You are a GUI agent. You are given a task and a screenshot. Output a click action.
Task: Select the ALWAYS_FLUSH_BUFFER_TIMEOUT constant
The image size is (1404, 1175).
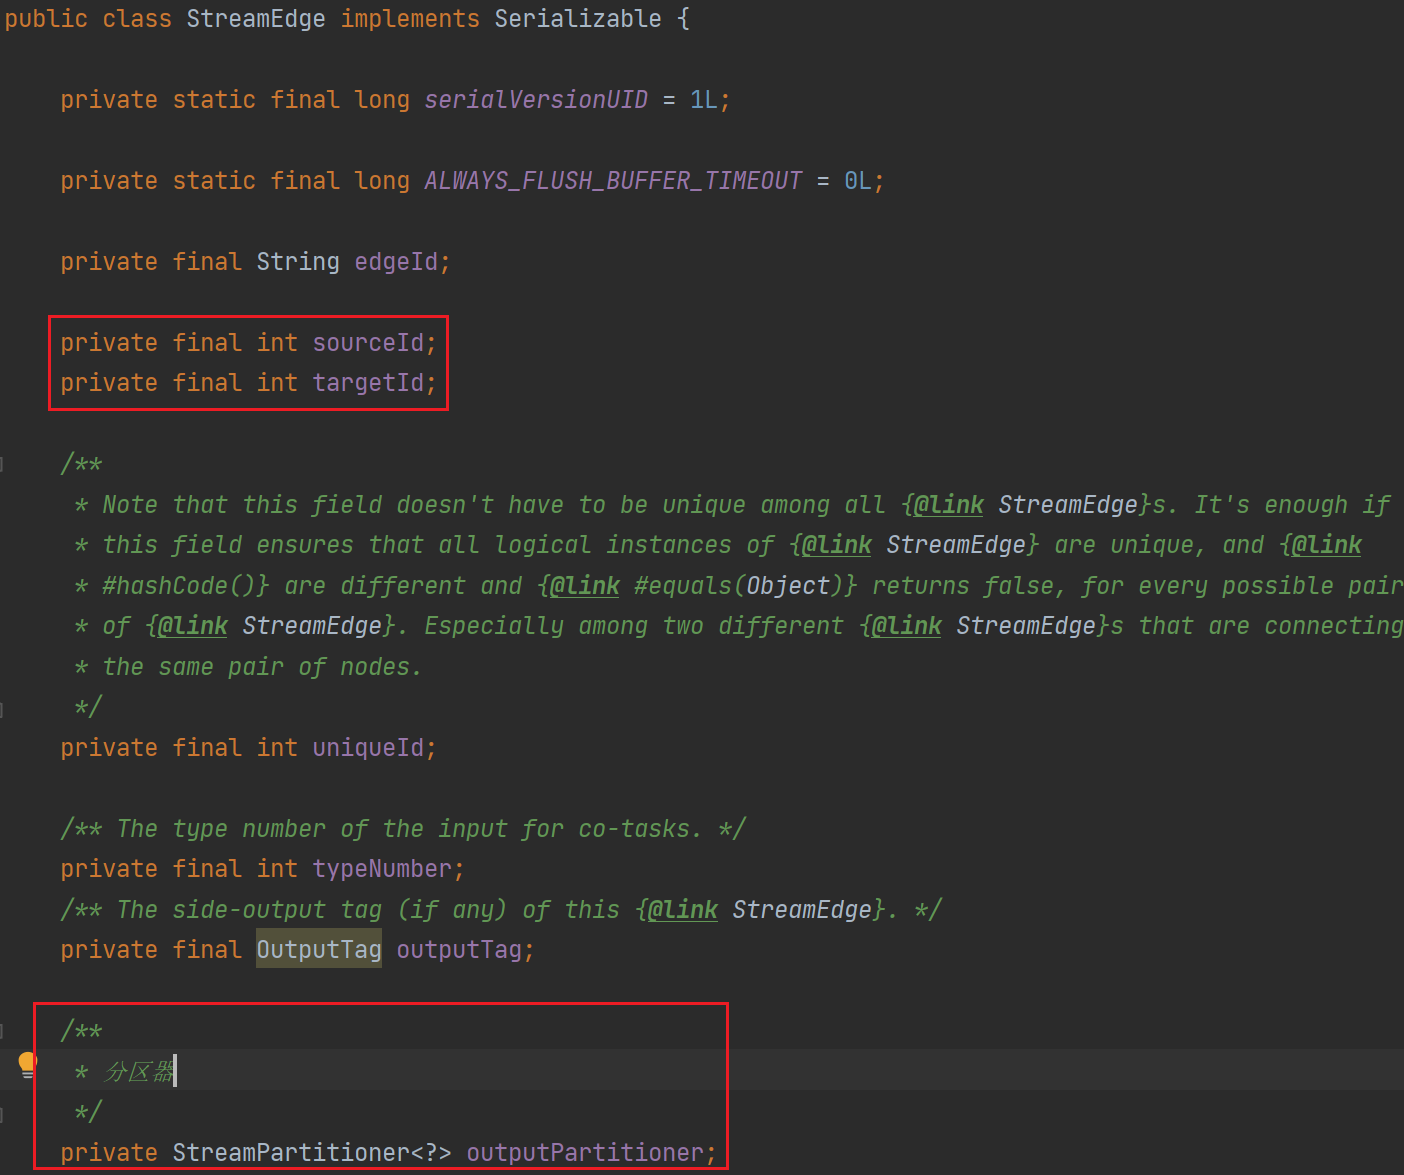613,181
